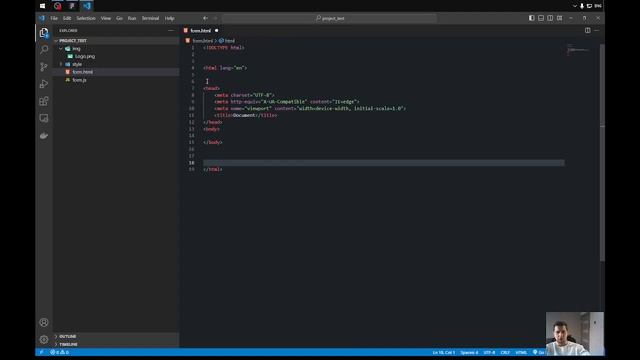Open the Remote Explorer view icon

point(44,118)
